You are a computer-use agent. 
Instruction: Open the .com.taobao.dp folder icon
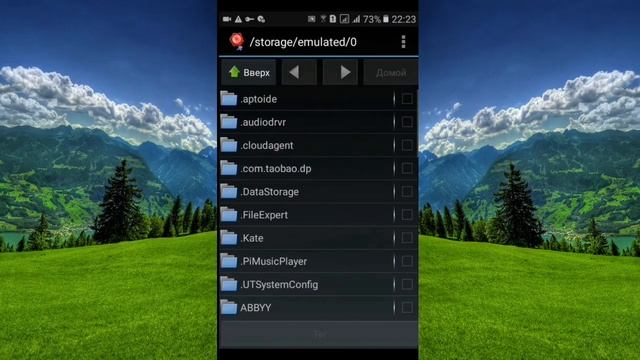[229, 168]
